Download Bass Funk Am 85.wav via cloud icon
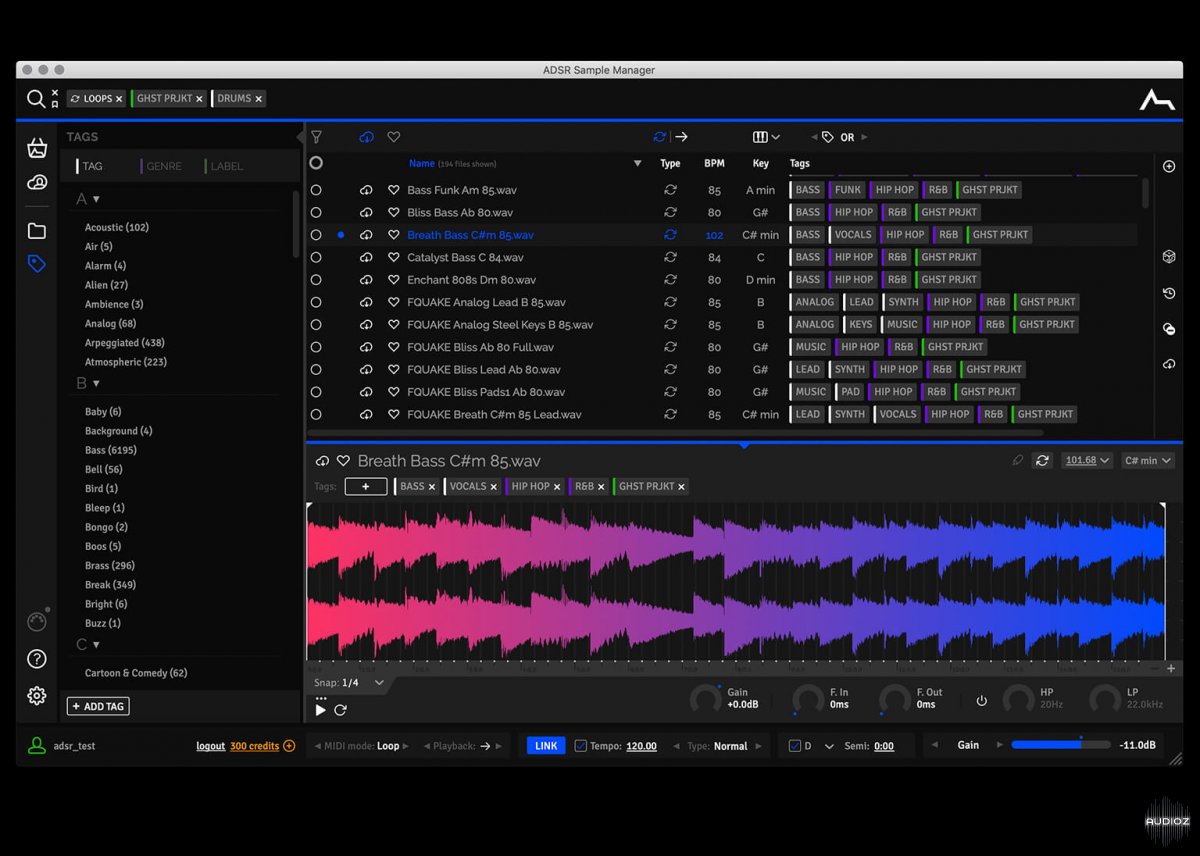 [366, 190]
